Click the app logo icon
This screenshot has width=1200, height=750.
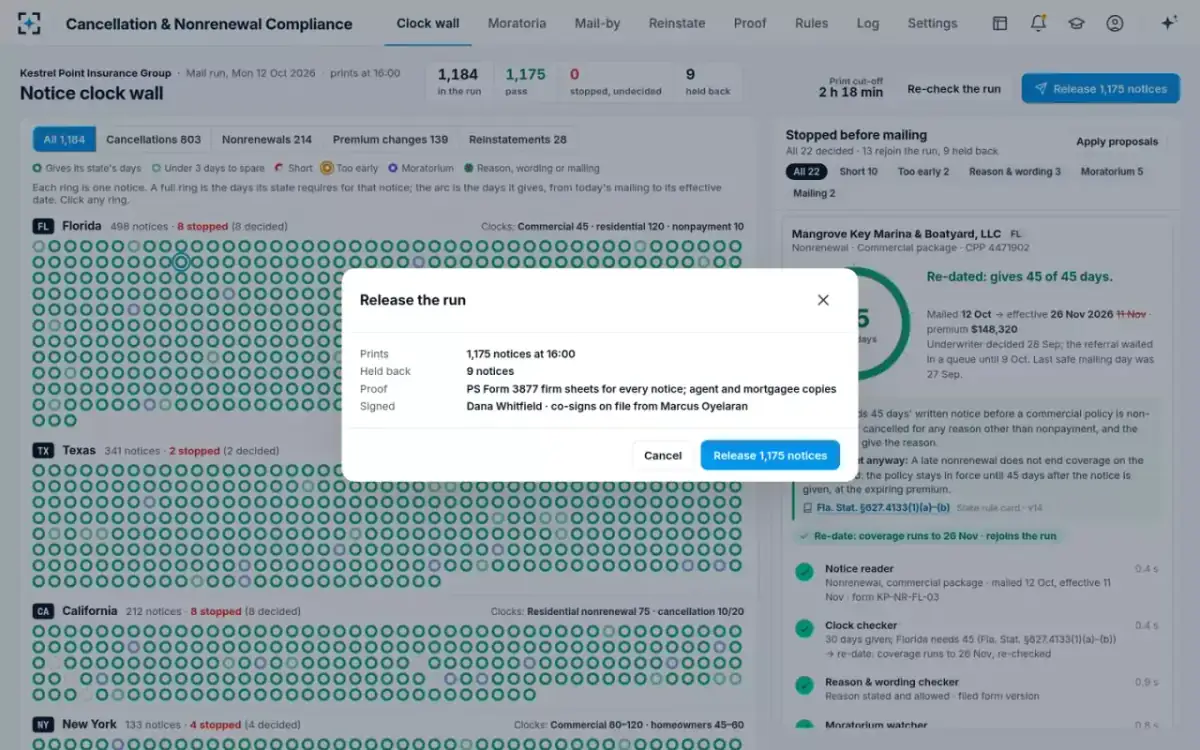(x=30, y=23)
